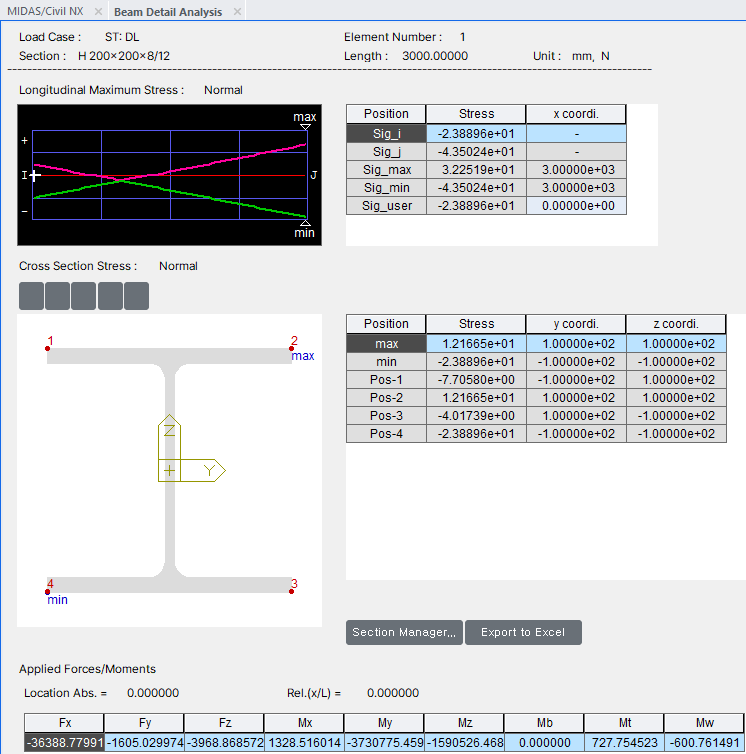Click the Mx column header
Image resolution: width=746 pixels, height=754 pixels.
click(x=304, y=723)
